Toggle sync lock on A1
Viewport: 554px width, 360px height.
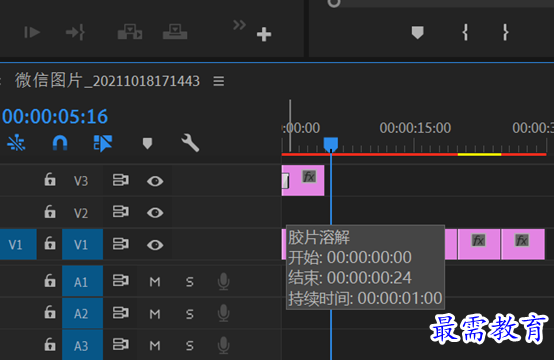[x=120, y=281]
